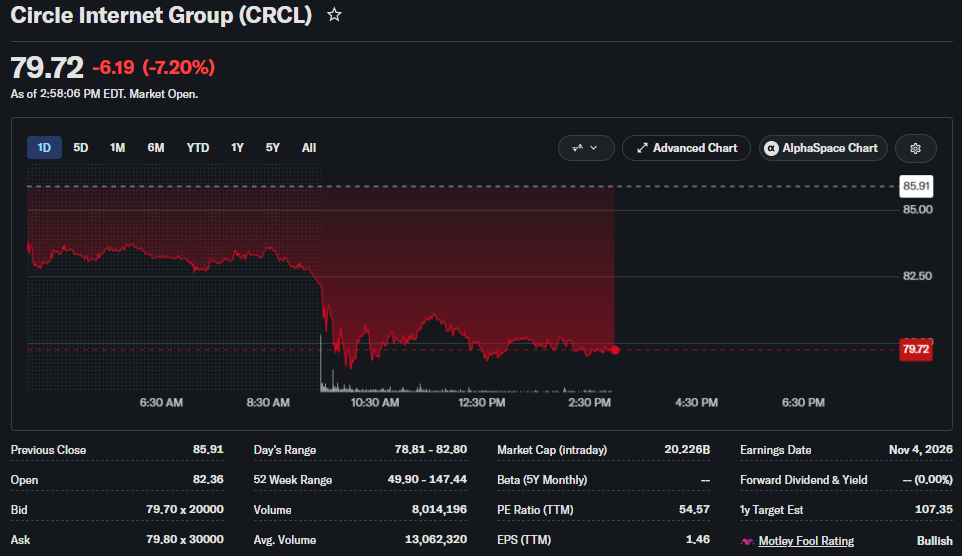This screenshot has width=962, height=556.
Task: Click the Ask value 79.80 x 30000
Action: click(185, 539)
